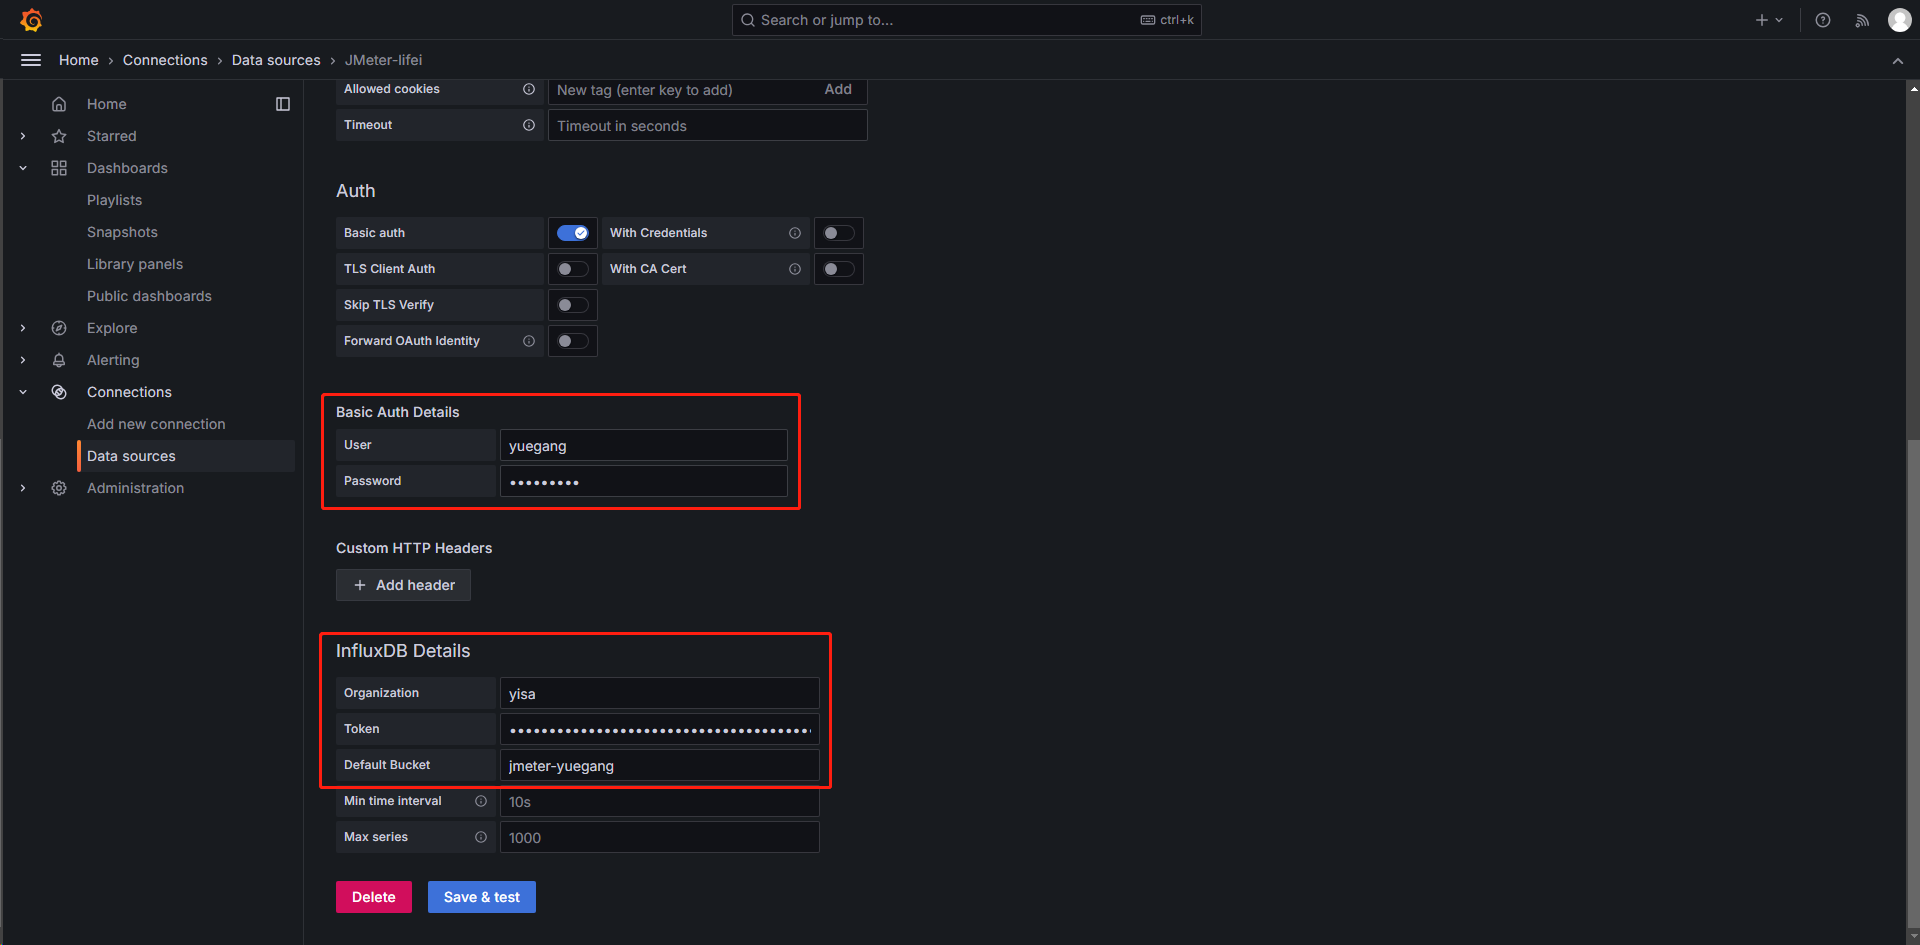Click the Min time interval input
Viewport: 1920px width, 945px height.
tap(660, 801)
